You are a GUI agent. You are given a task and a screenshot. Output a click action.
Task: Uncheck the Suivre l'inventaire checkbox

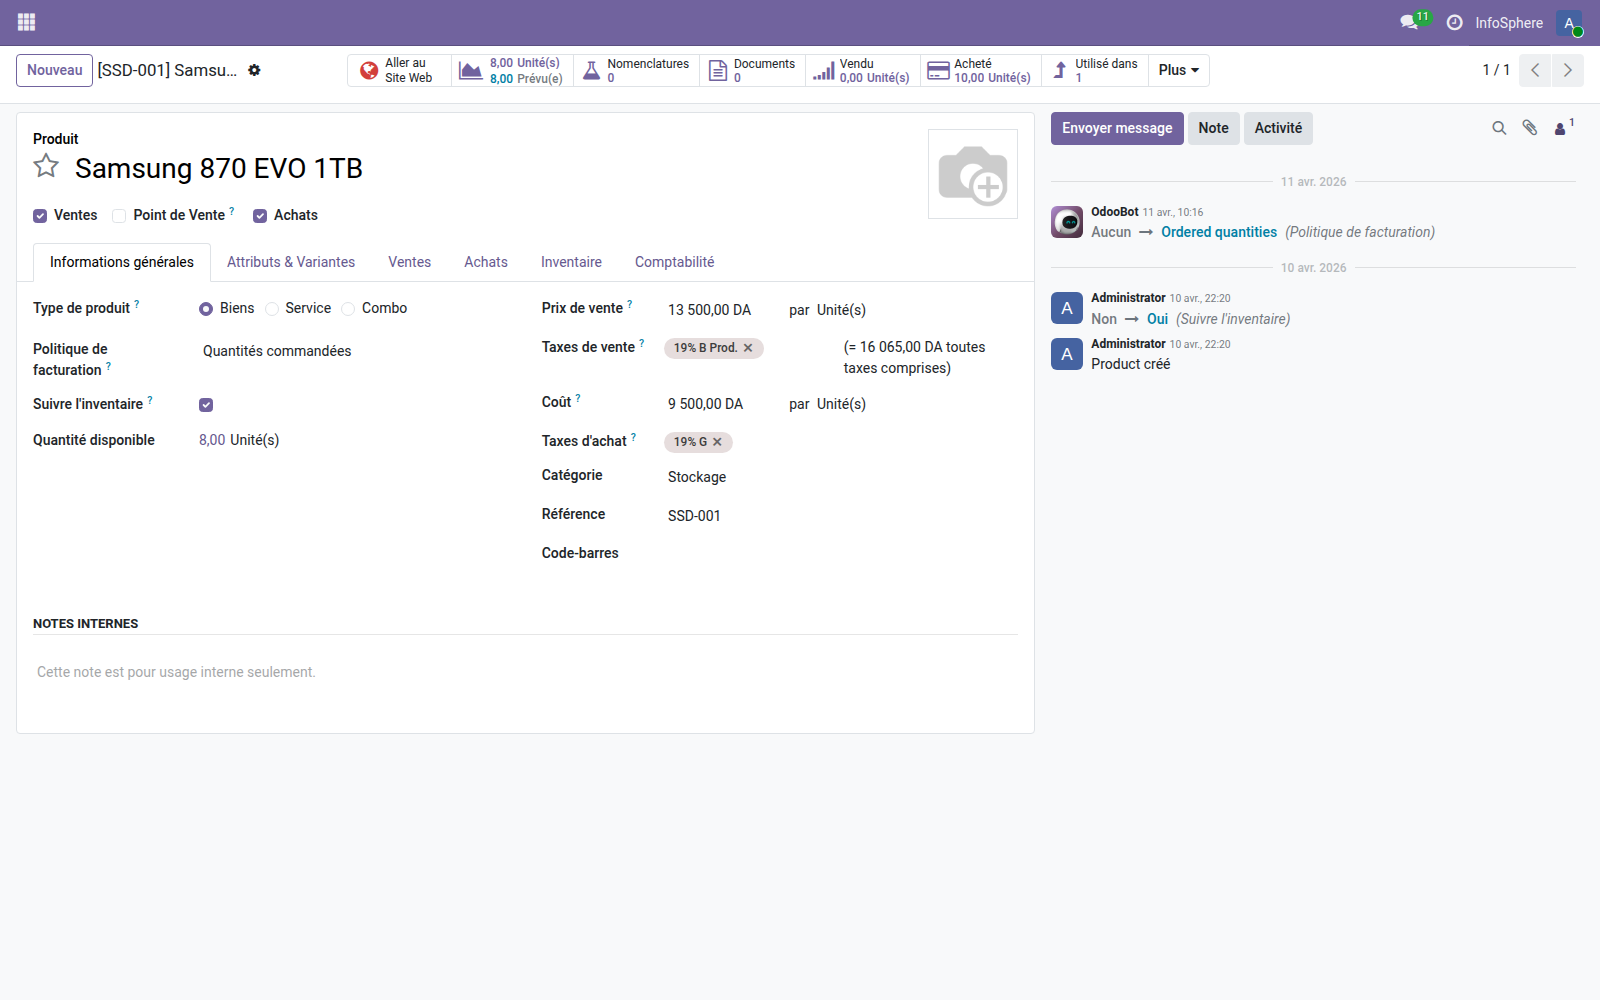point(206,405)
